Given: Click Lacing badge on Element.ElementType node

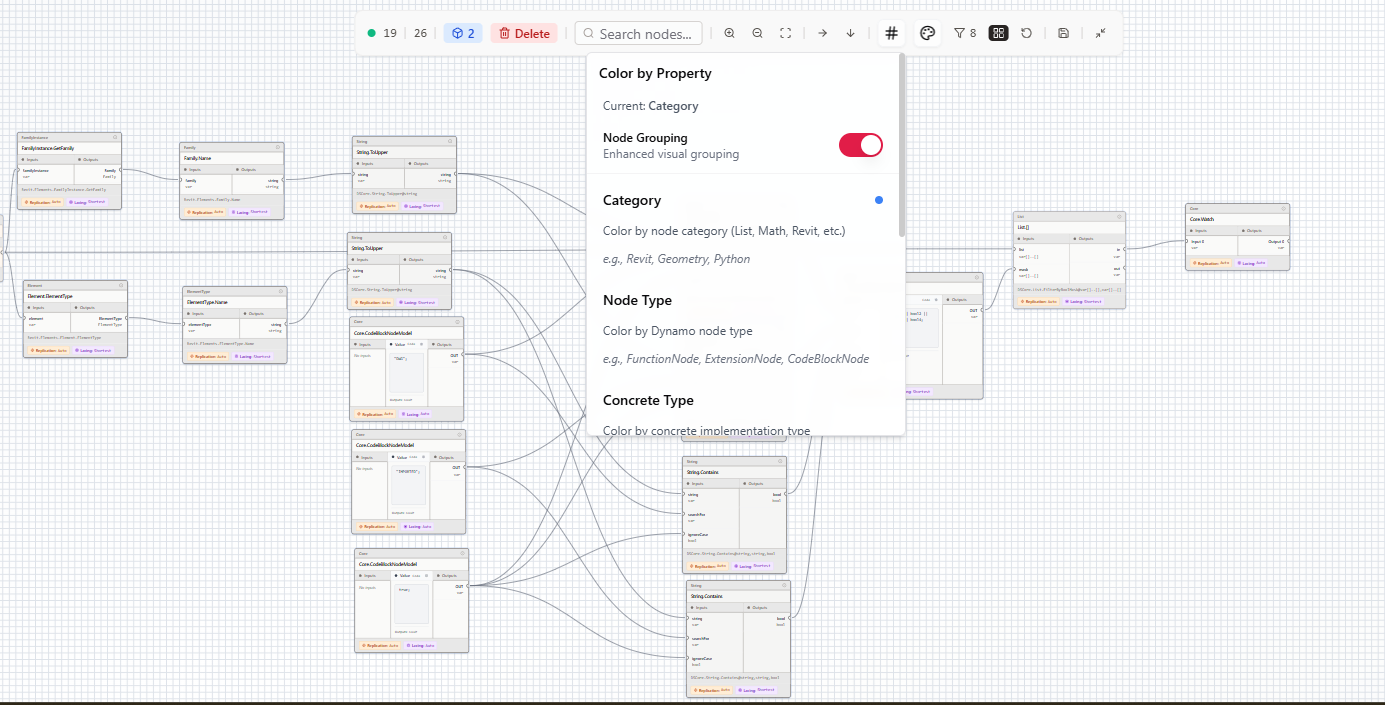Looking at the screenshot, I should pyautogui.click(x=94, y=350).
